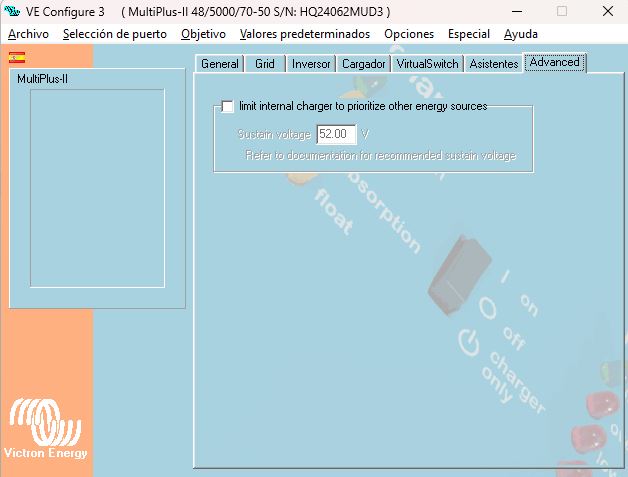Viewport: 628px width, 477px height.
Task: Switch to the VirtualSwitch tab
Action: 427,64
